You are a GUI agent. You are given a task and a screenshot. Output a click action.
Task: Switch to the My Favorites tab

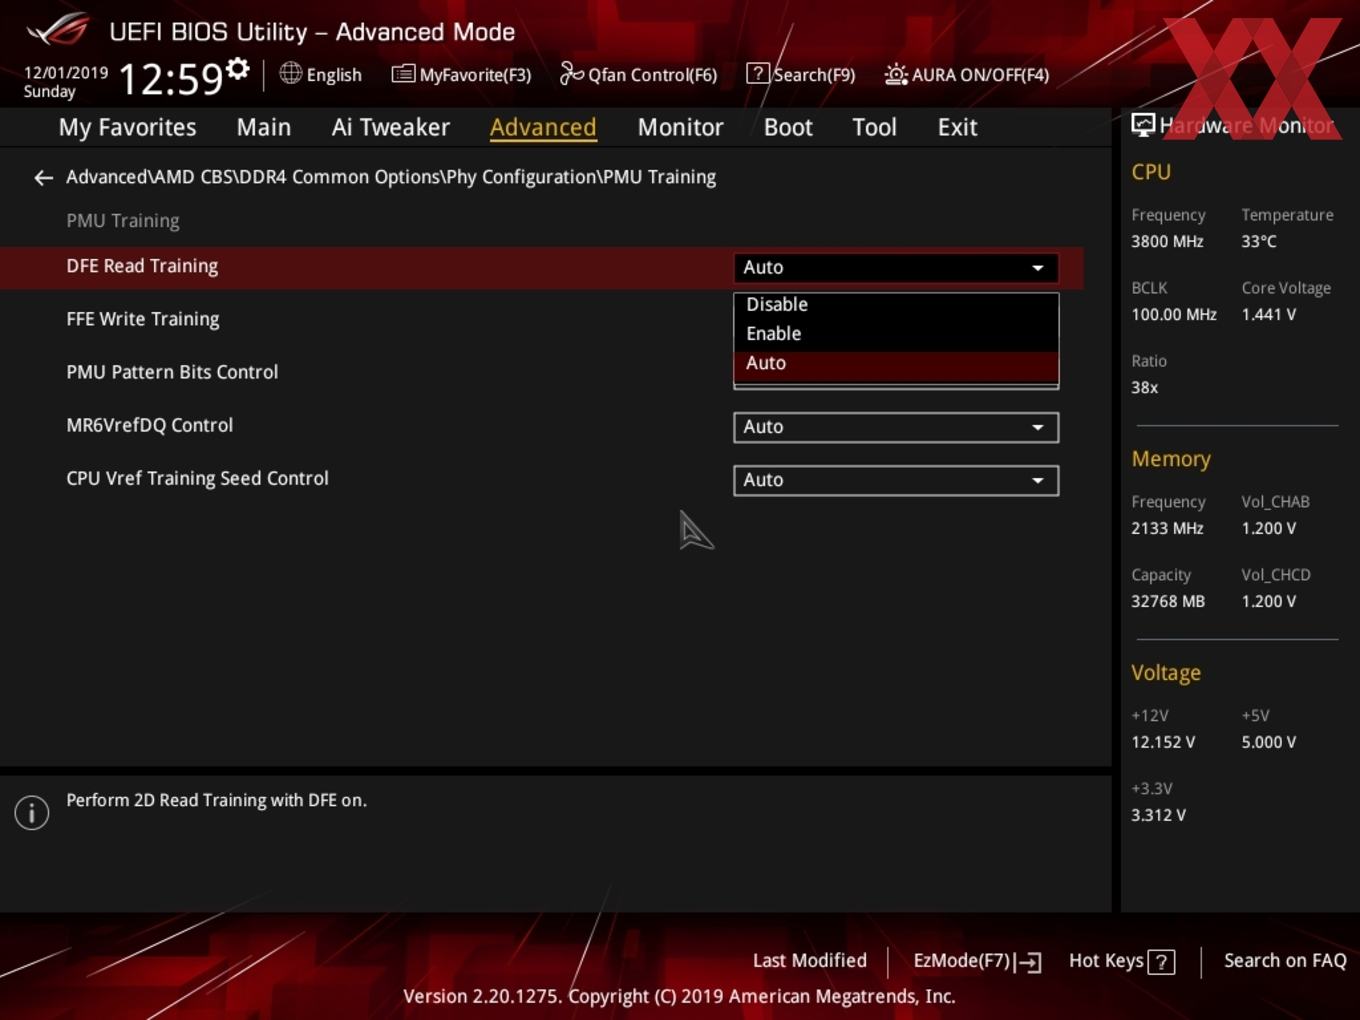point(127,127)
